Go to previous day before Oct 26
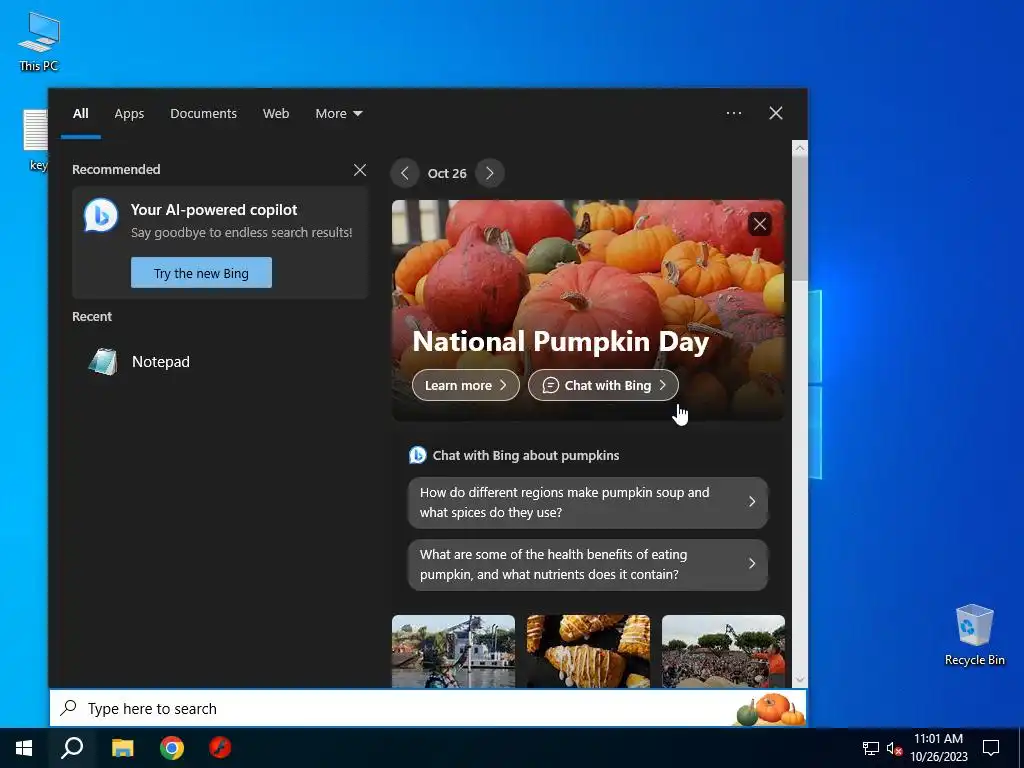The image size is (1024, 768). [405, 173]
